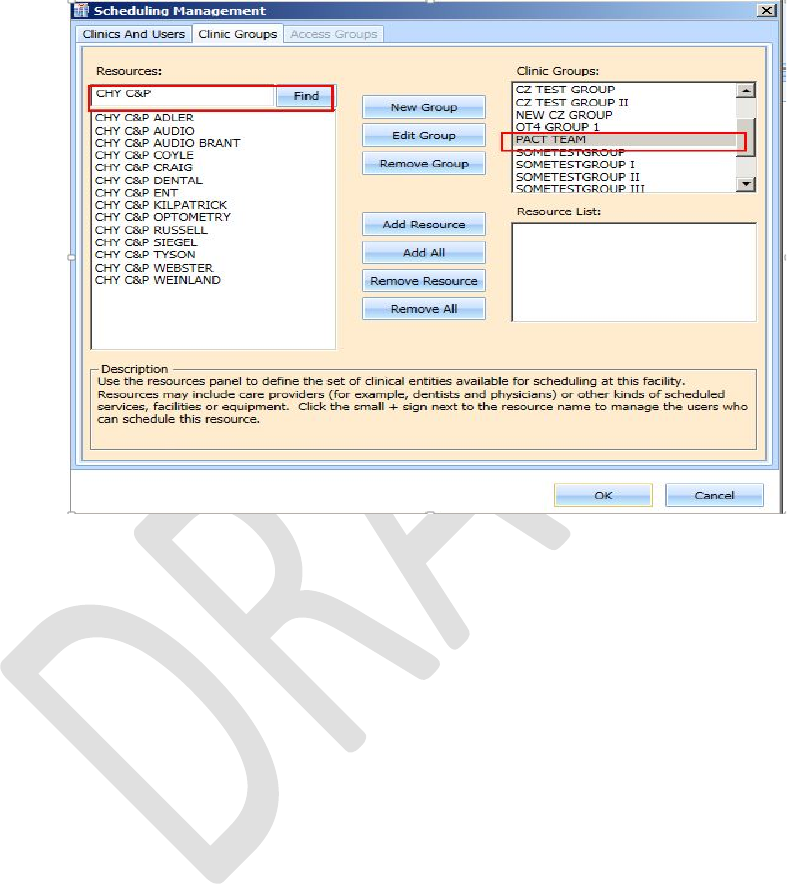The height and width of the screenshot is (884, 787).
Task: Select CHY C&P SIEGEL resource
Action: (146, 242)
